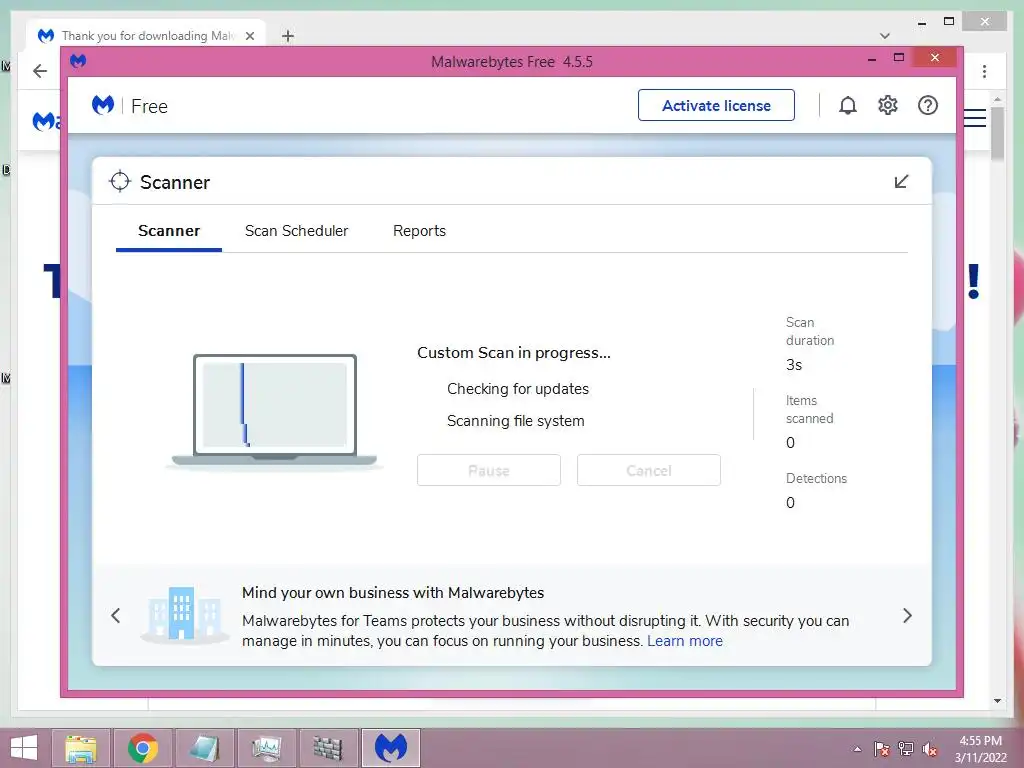This screenshot has height=768, width=1024.
Task: Show next promo with right chevron
Action: click(907, 615)
